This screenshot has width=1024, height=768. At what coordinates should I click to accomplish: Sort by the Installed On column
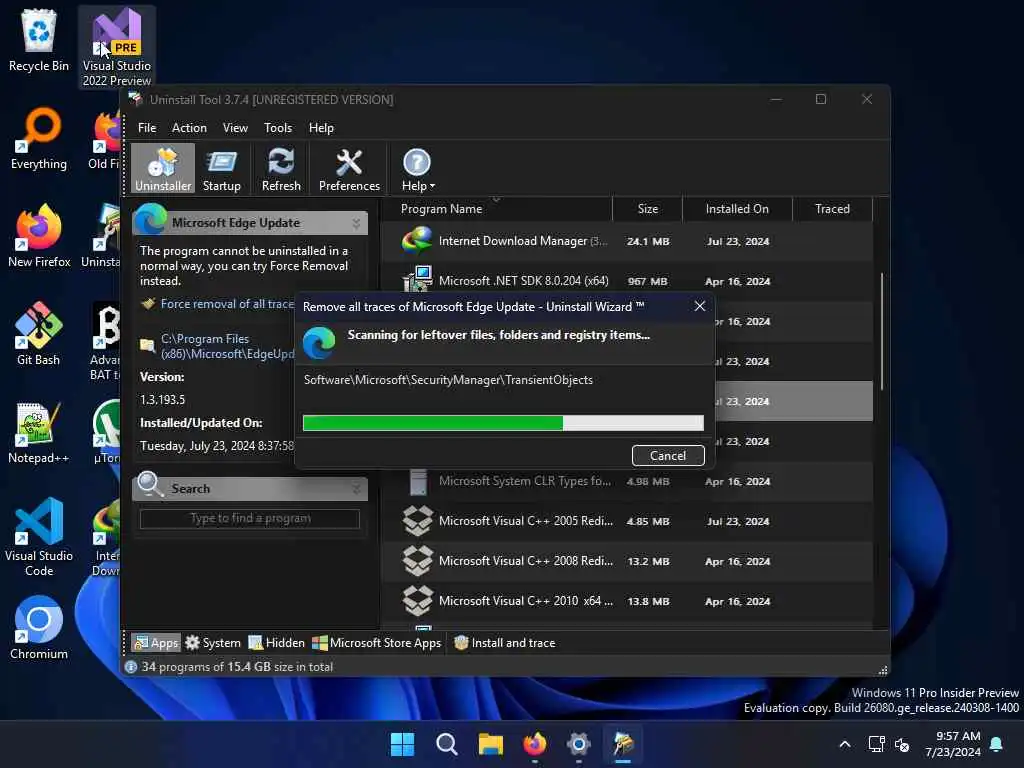click(x=737, y=209)
